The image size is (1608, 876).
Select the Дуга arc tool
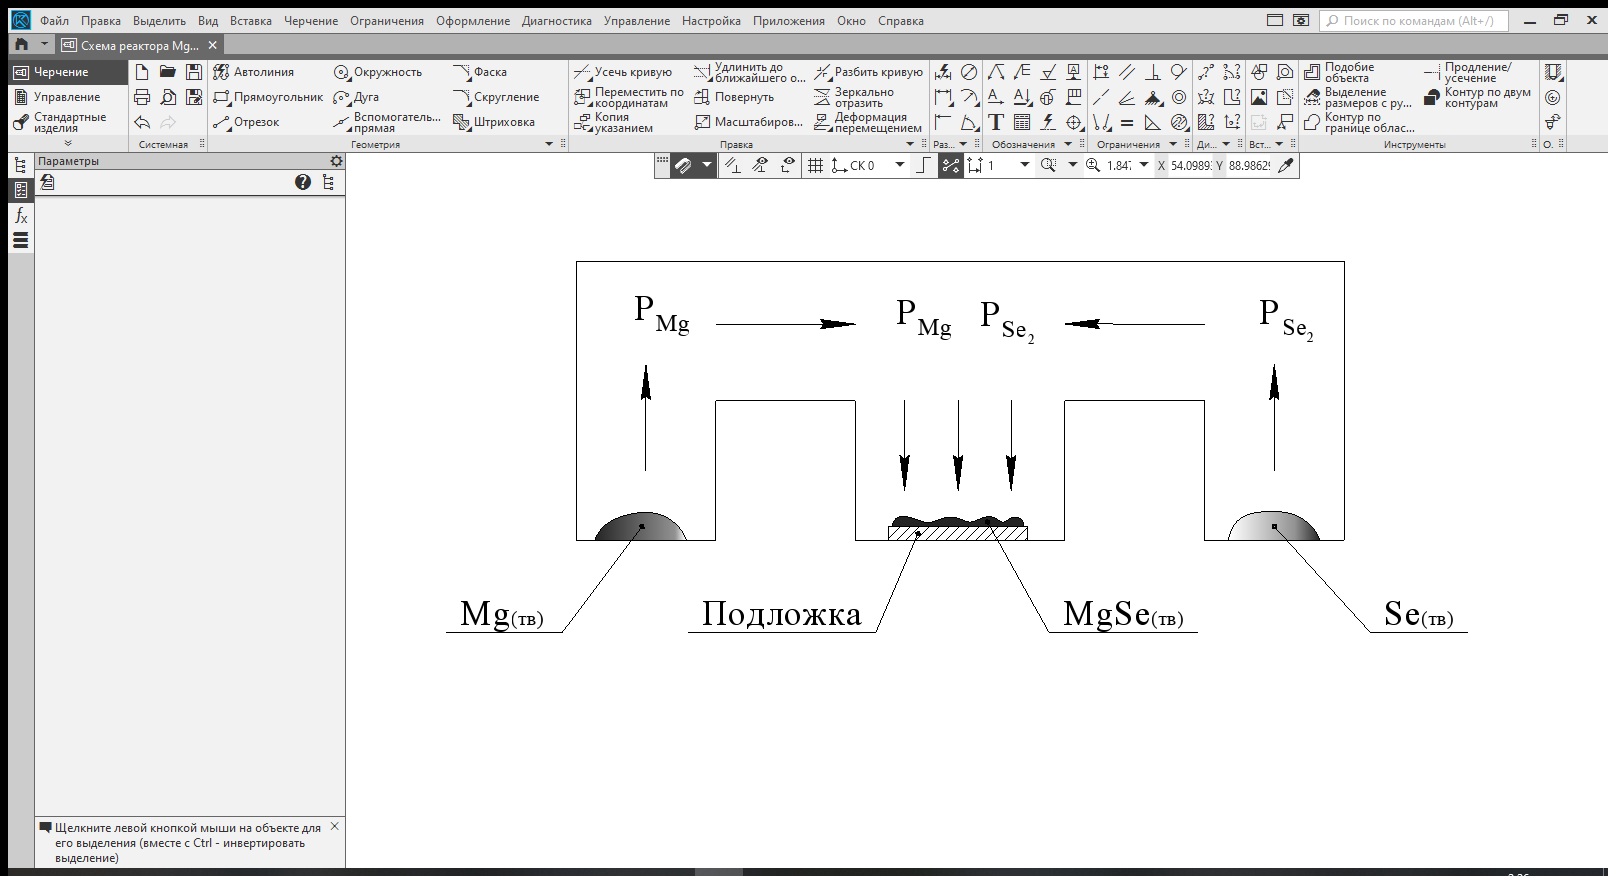pos(356,97)
